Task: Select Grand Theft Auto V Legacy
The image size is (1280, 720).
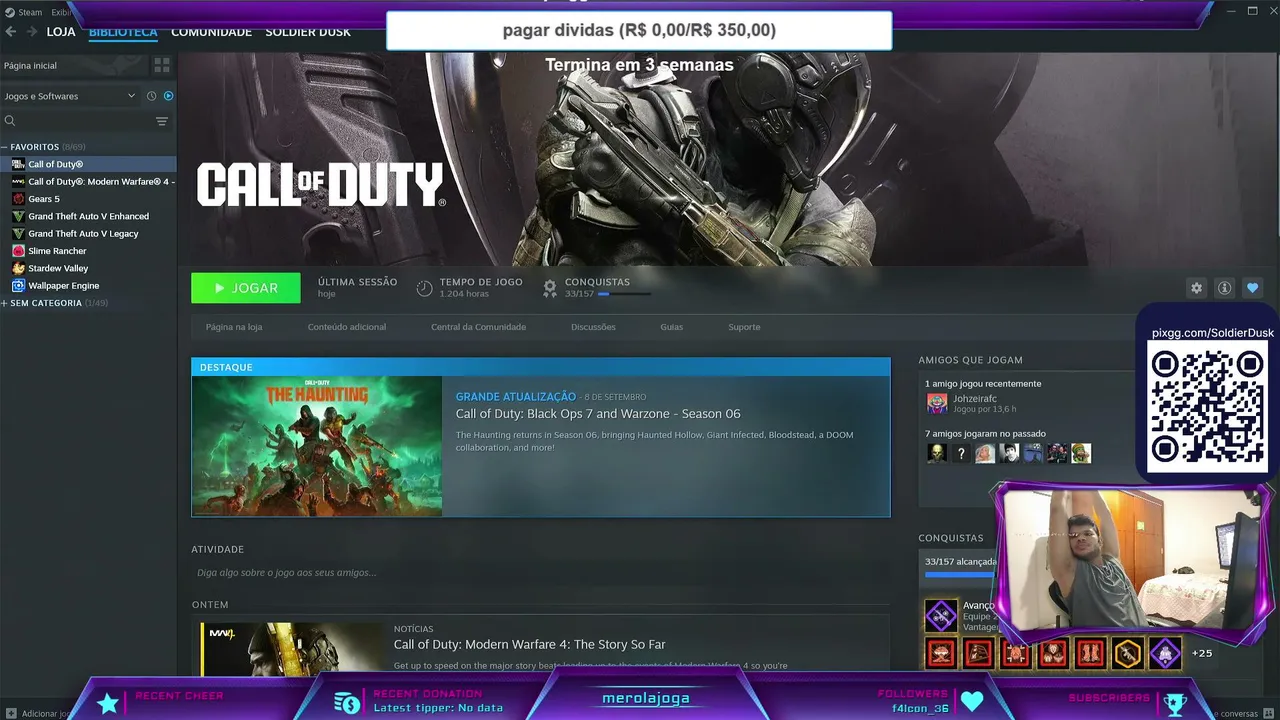Action: (88, 234)
